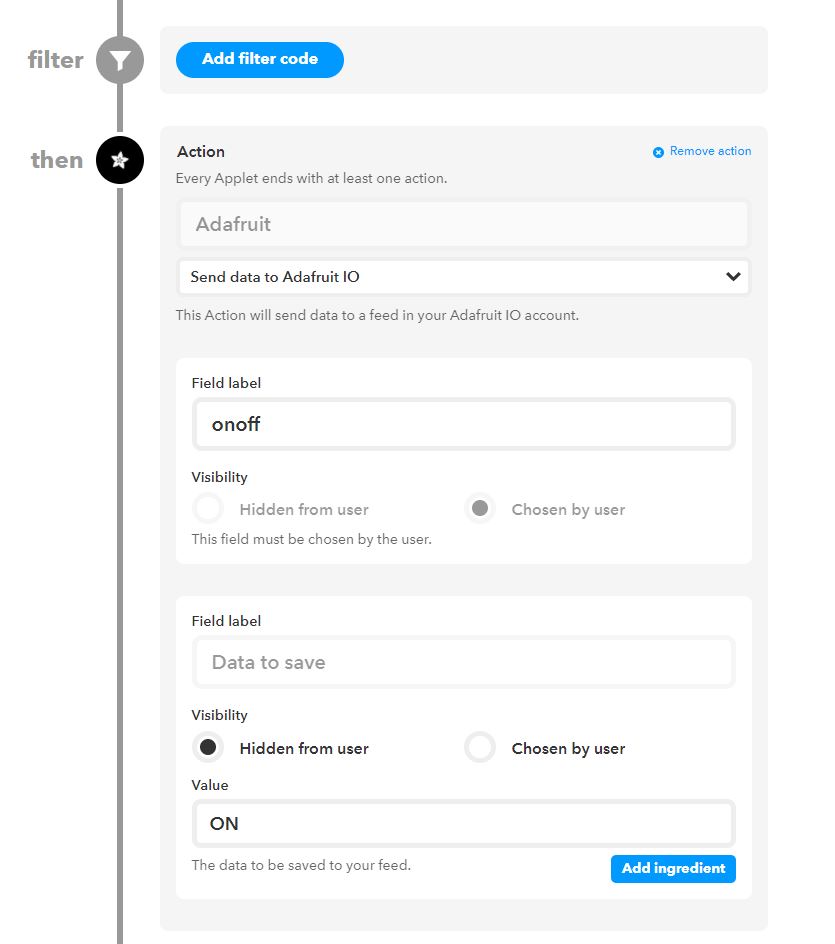Screen dimensions: 835x944
Task: Click the Add filter code button
Action: (x=259, y=59)
